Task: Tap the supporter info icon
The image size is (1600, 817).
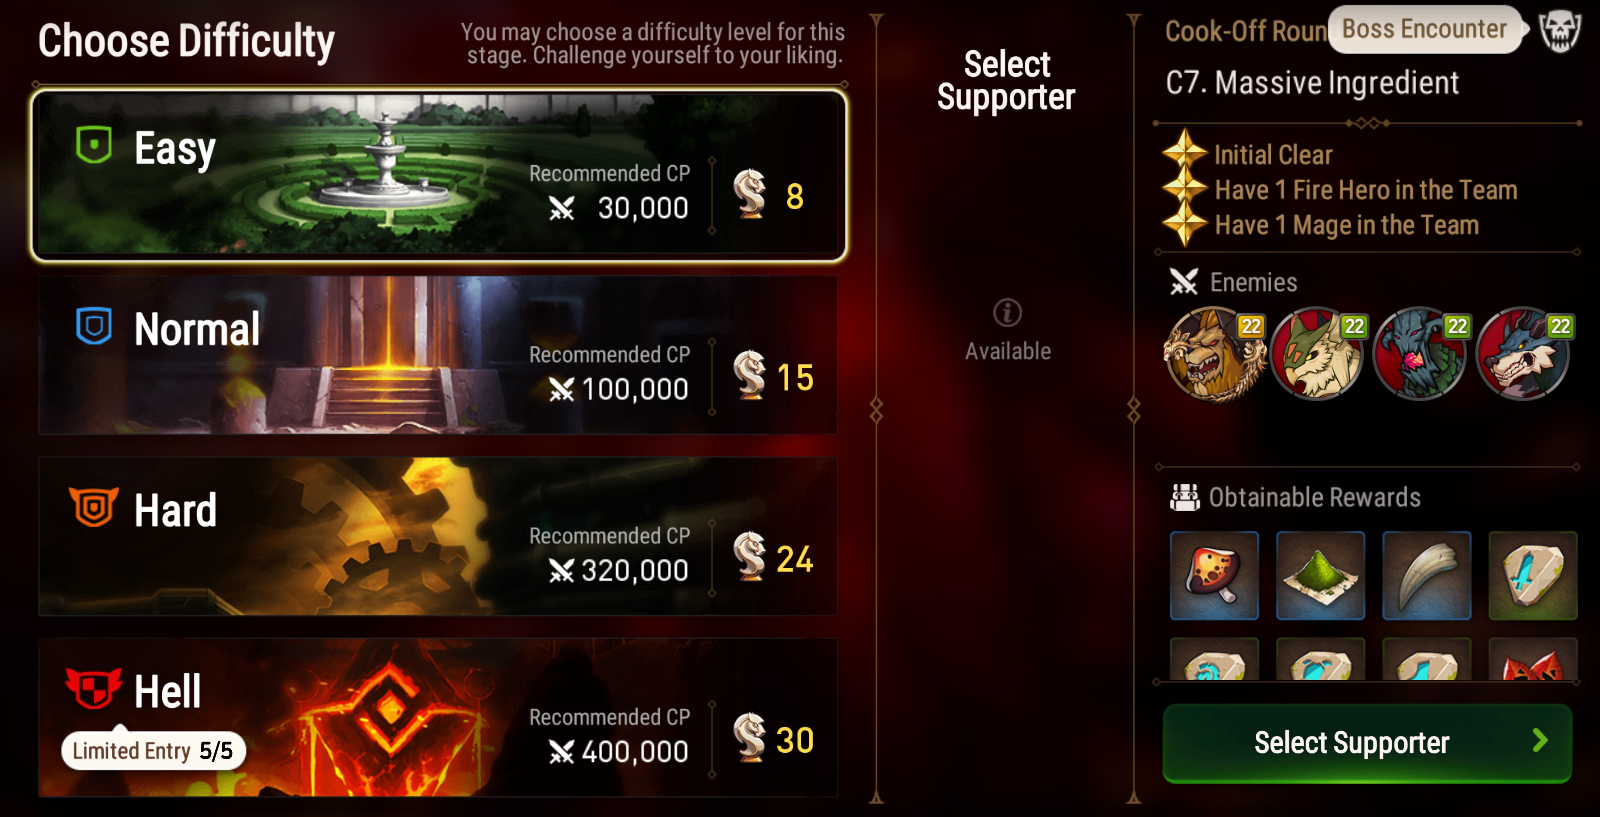Action: tap(1007, 313)
